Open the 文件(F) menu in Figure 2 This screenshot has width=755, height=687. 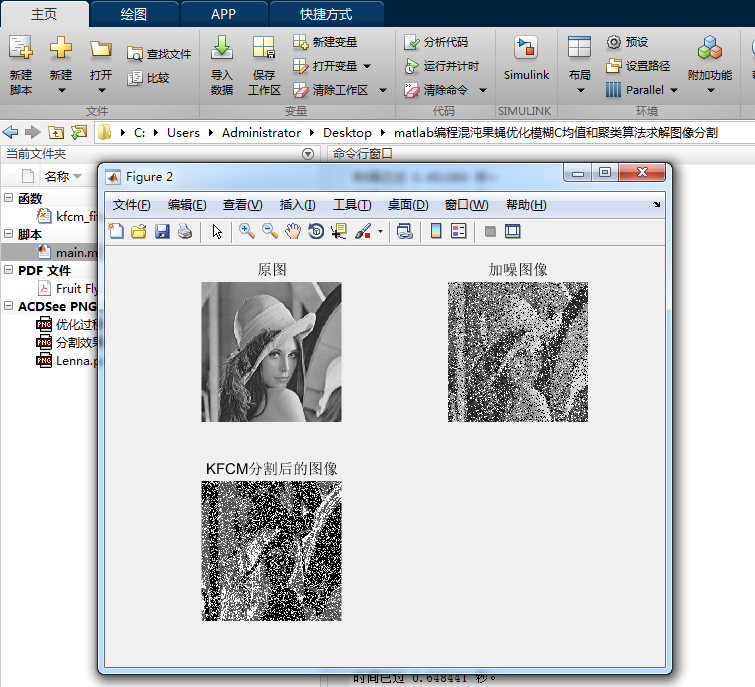click(x=131, y=205)
